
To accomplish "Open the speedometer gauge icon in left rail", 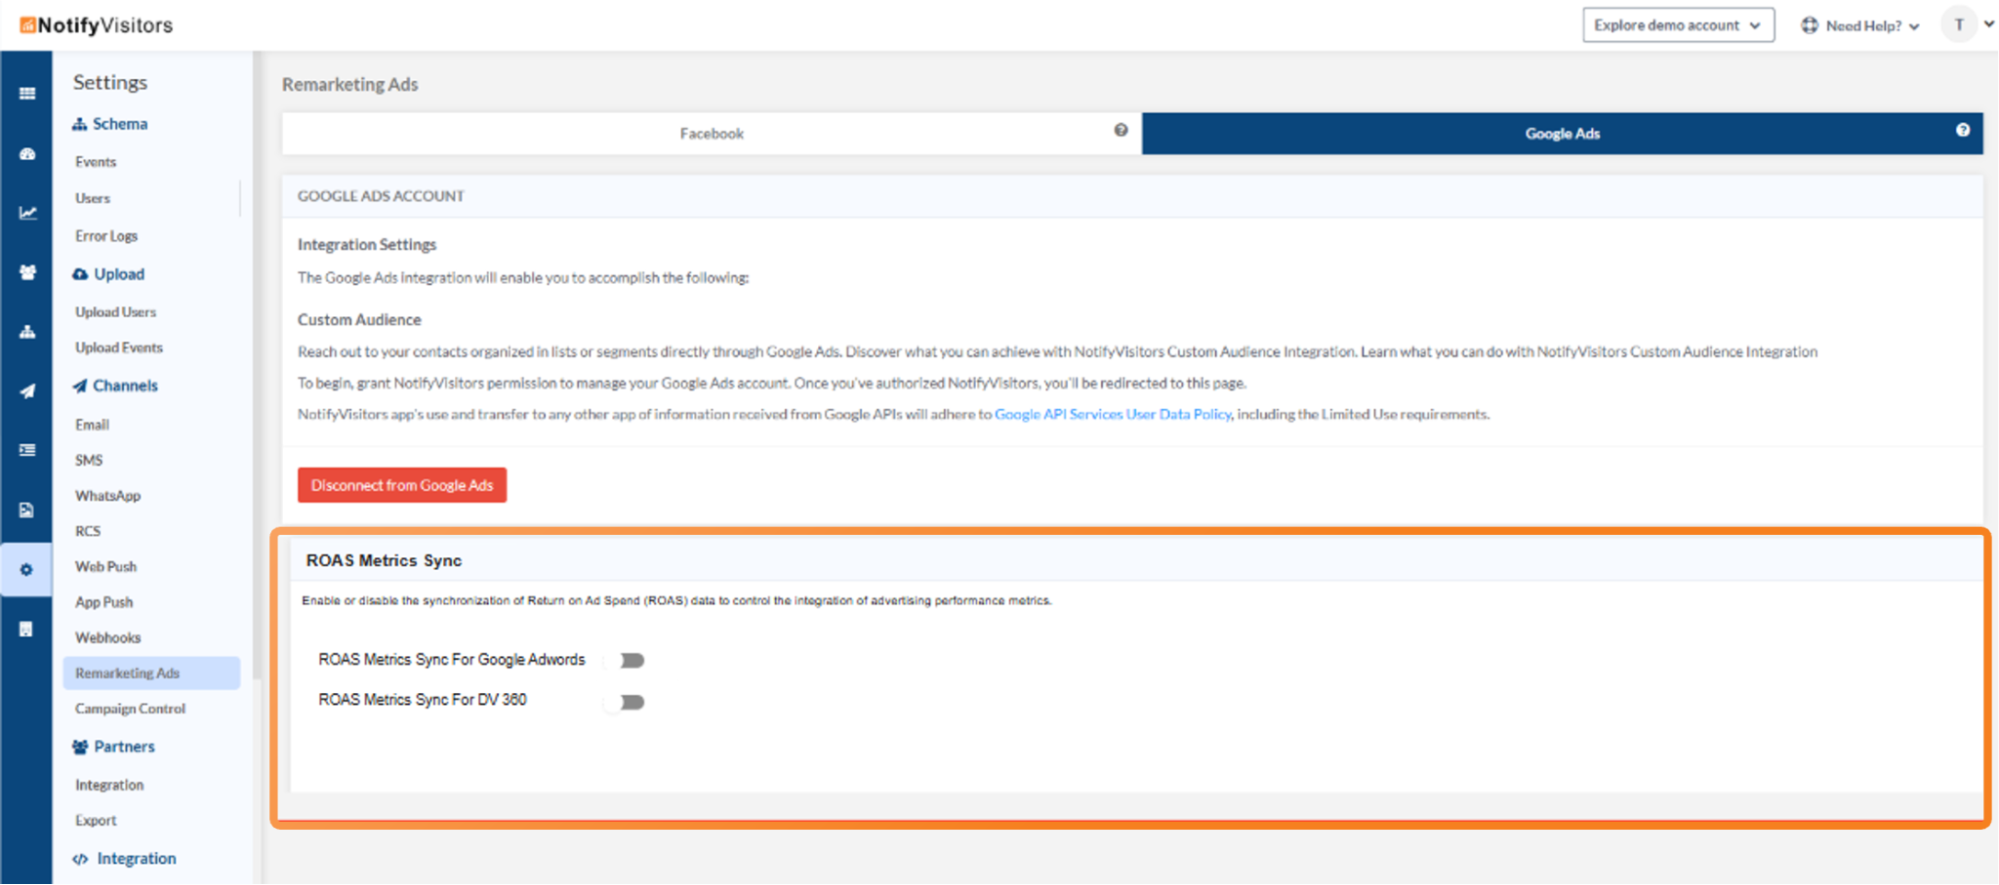I will click(x=27, y=154).
